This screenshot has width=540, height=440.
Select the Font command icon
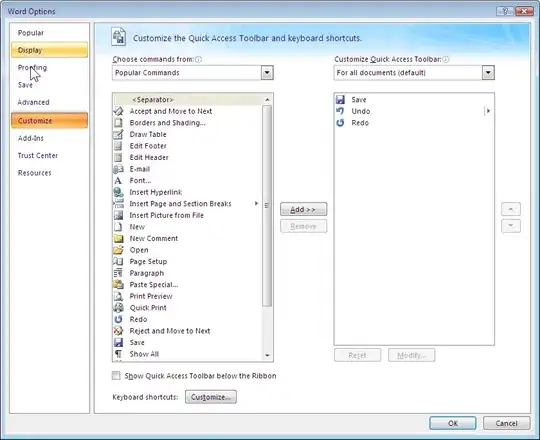[x=118, y=180]
